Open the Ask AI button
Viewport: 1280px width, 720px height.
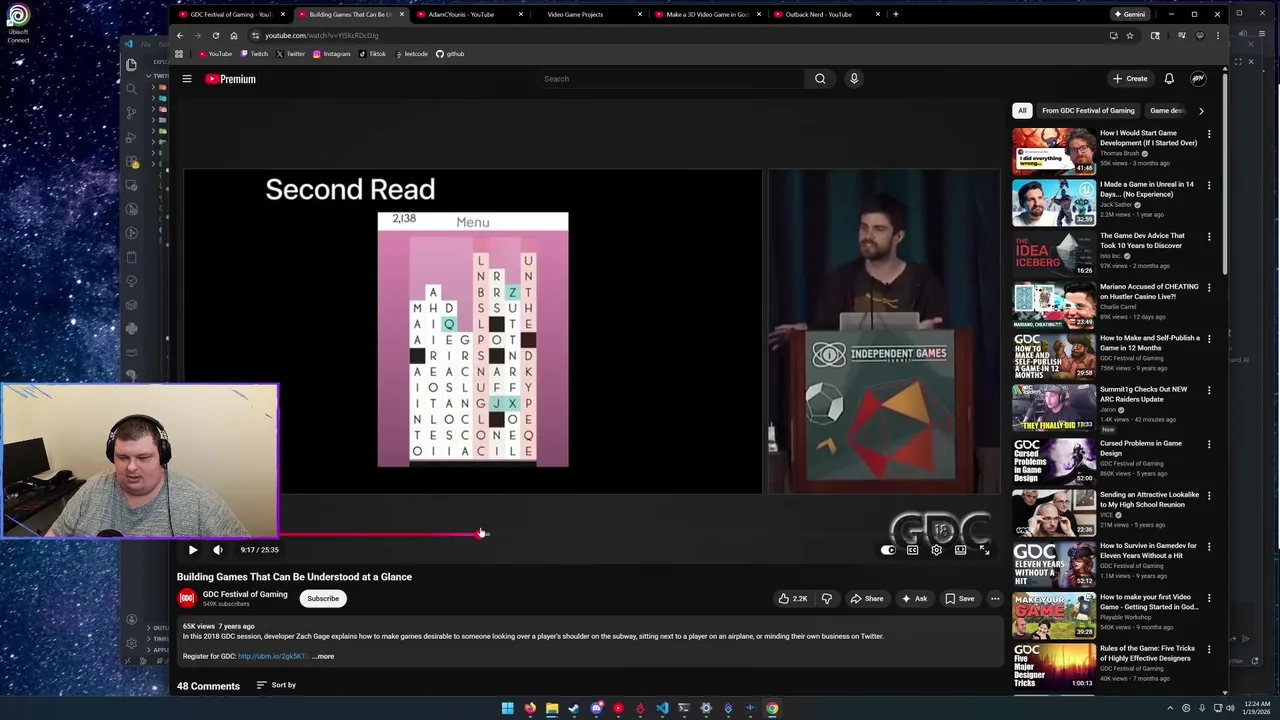(914, 599)
